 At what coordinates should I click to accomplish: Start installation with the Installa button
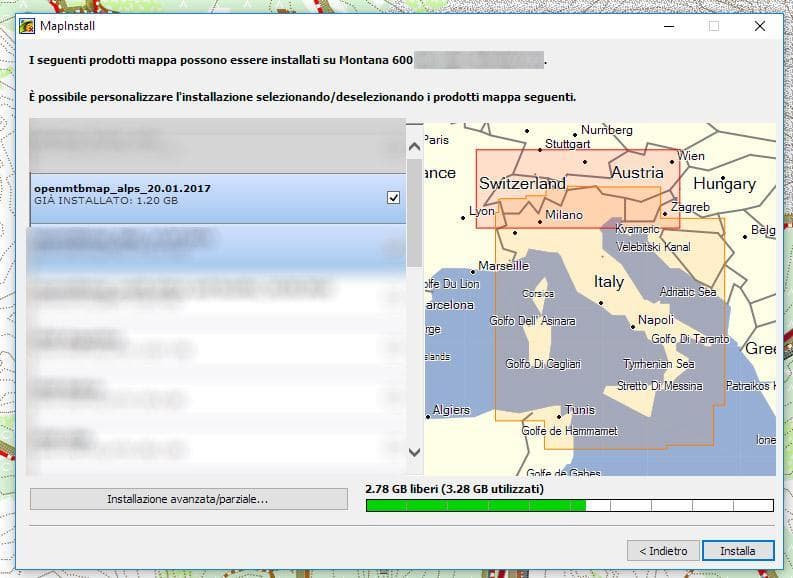(738, 551)
